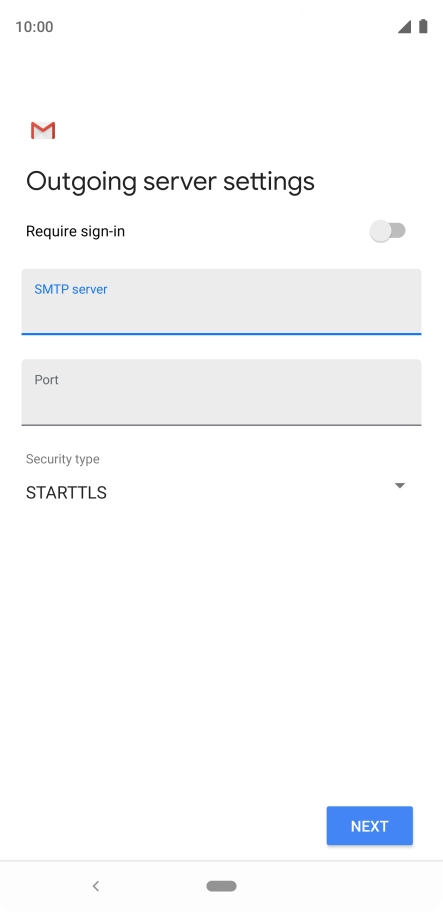The height and width of the screenshot is (912, 443).
Task: Tap the 10:00 clock in status bar
Action: tap(34, 27)
